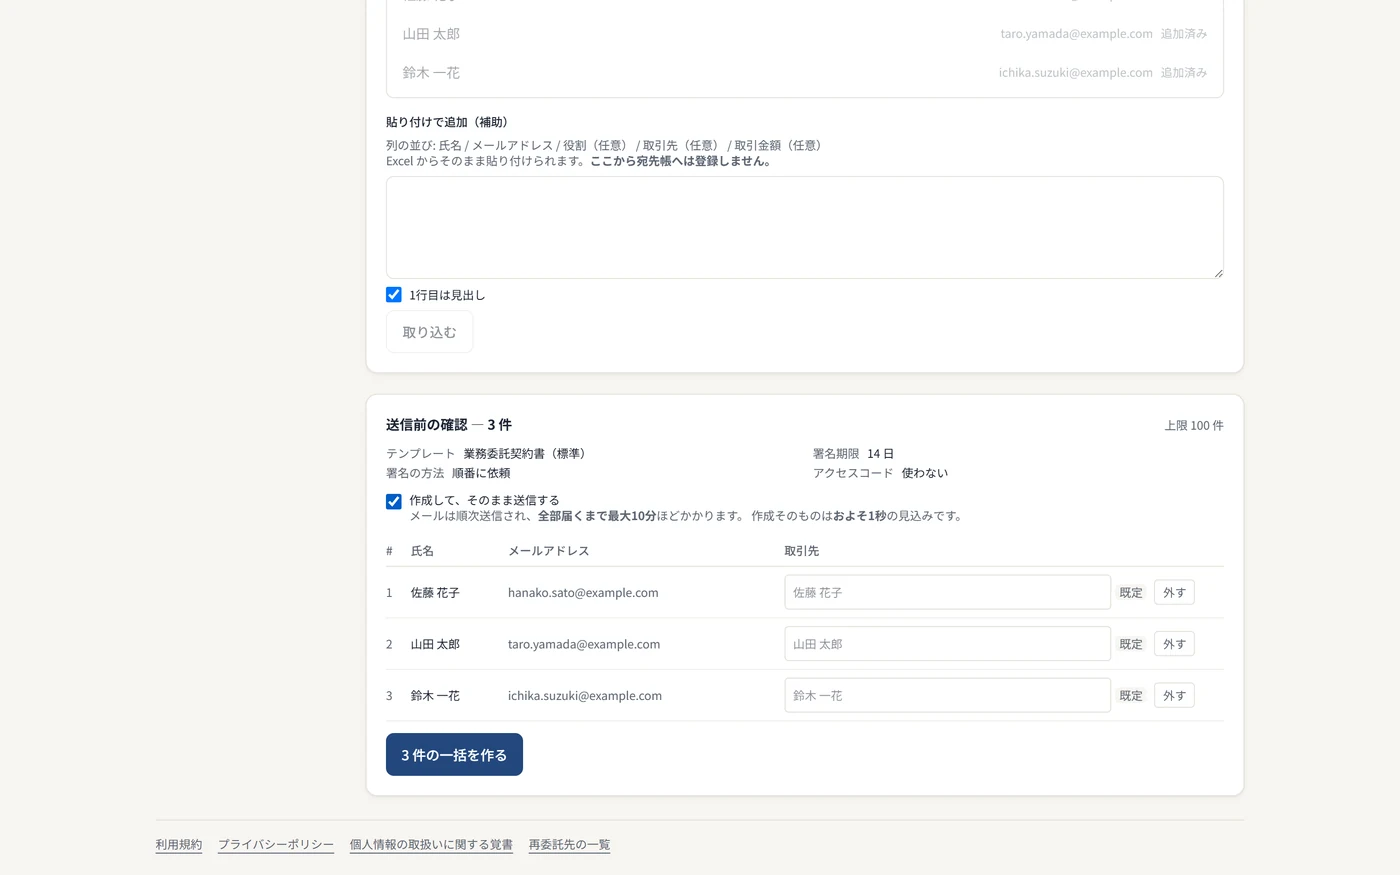Toggle 作成して、そのまま送信する checkbox

click(394, 501)
